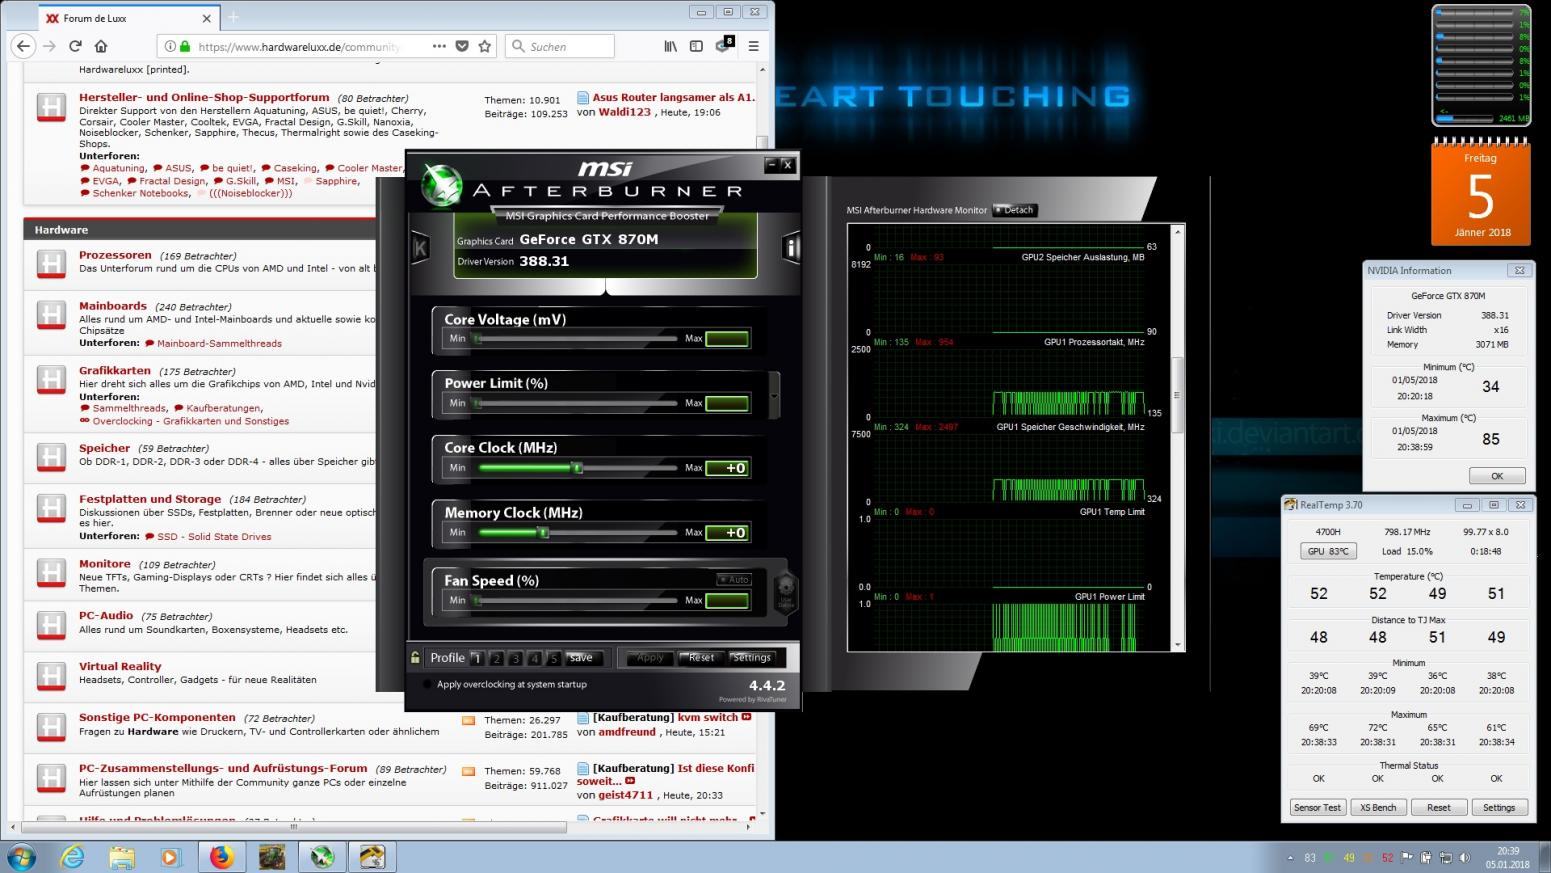This screenshot has height=873, width=1551.
Task: Click the Afterburner profile lock icon
Action: [415, 657]
